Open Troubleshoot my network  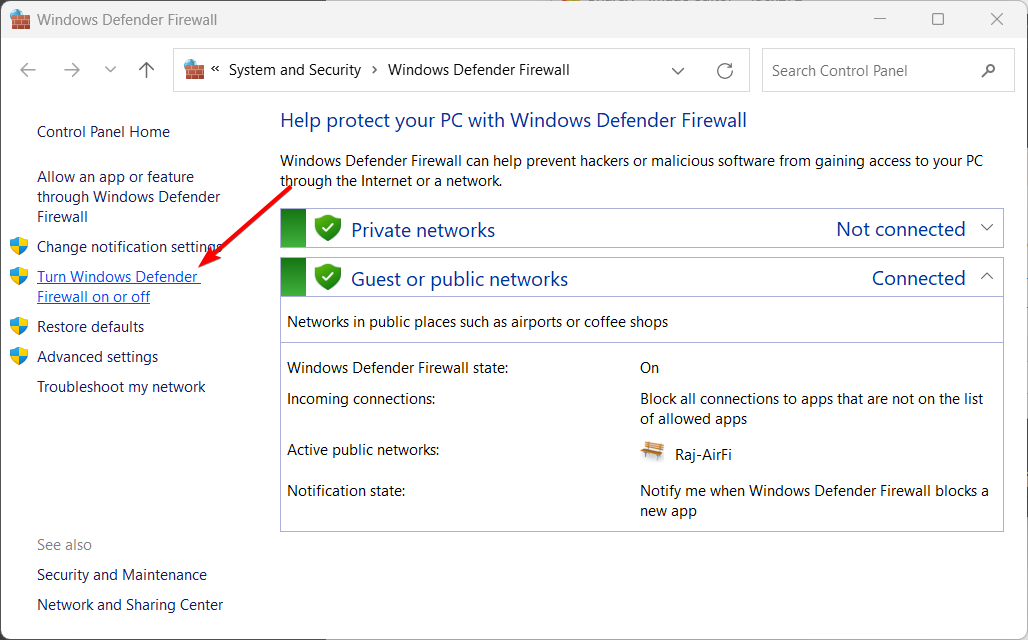coord(121,387)
